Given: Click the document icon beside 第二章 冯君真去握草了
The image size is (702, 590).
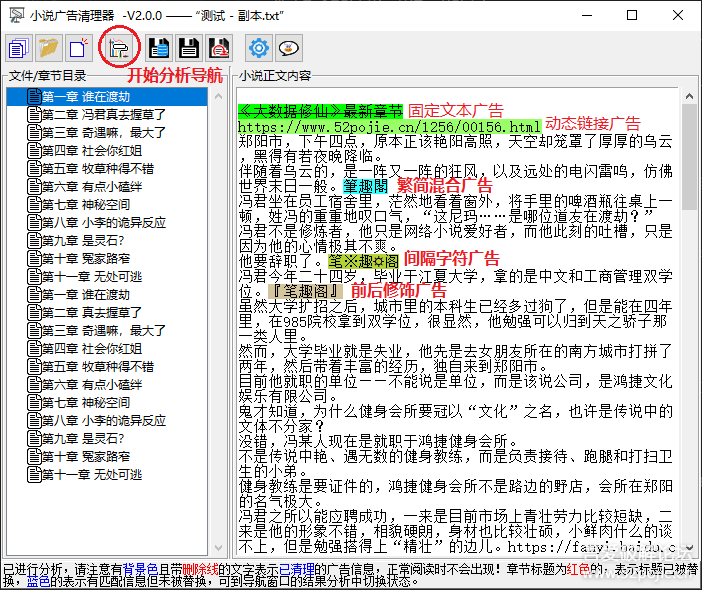Looking at the screenshot, I should point(34,115).
